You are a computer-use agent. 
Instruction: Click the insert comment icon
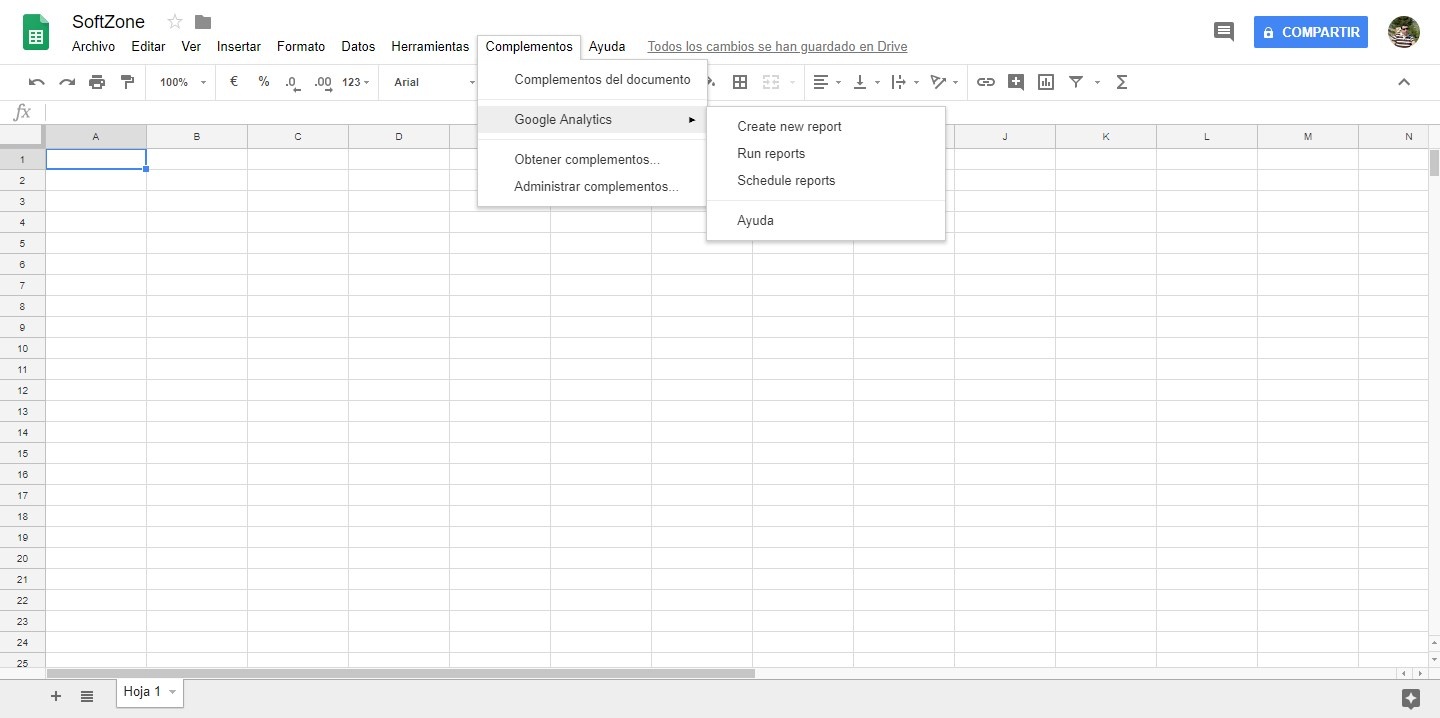pyautogui.click(x=1016, y=82)
